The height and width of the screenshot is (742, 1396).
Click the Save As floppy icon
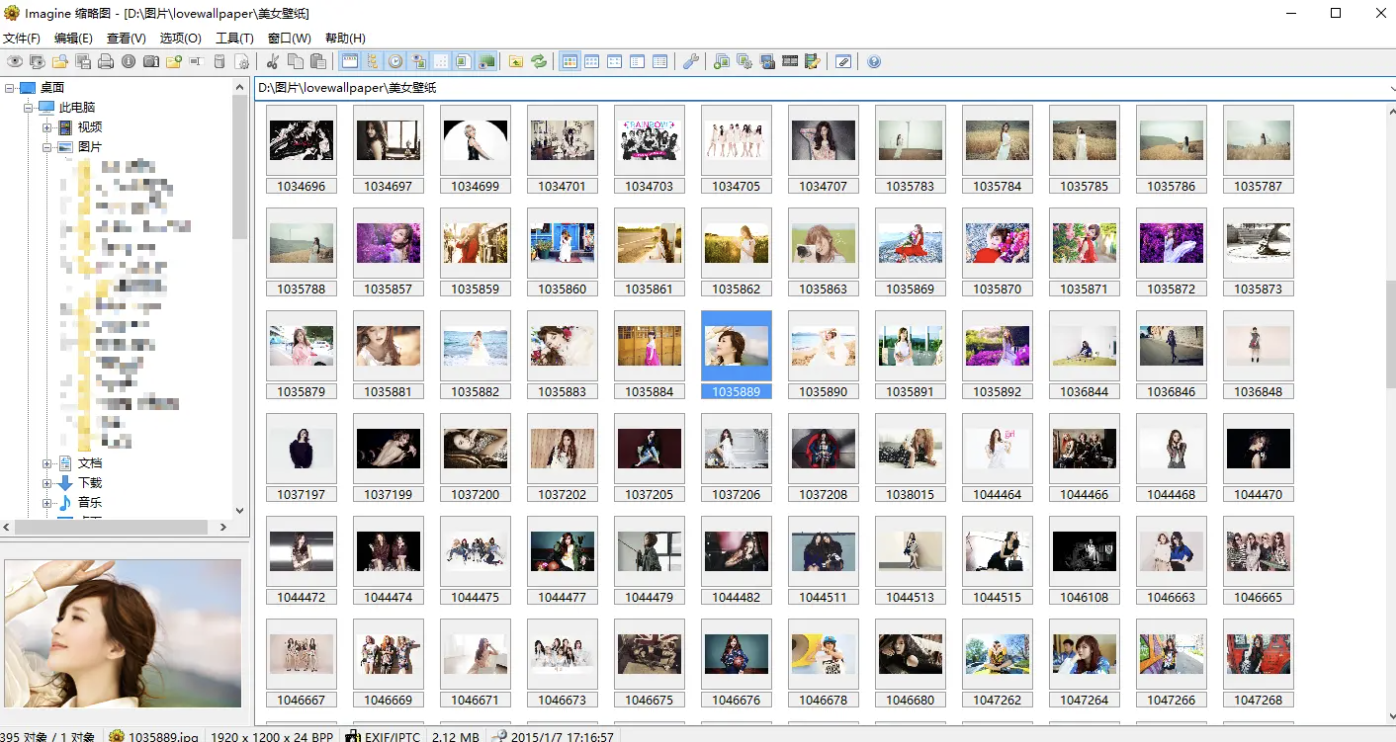83,62
